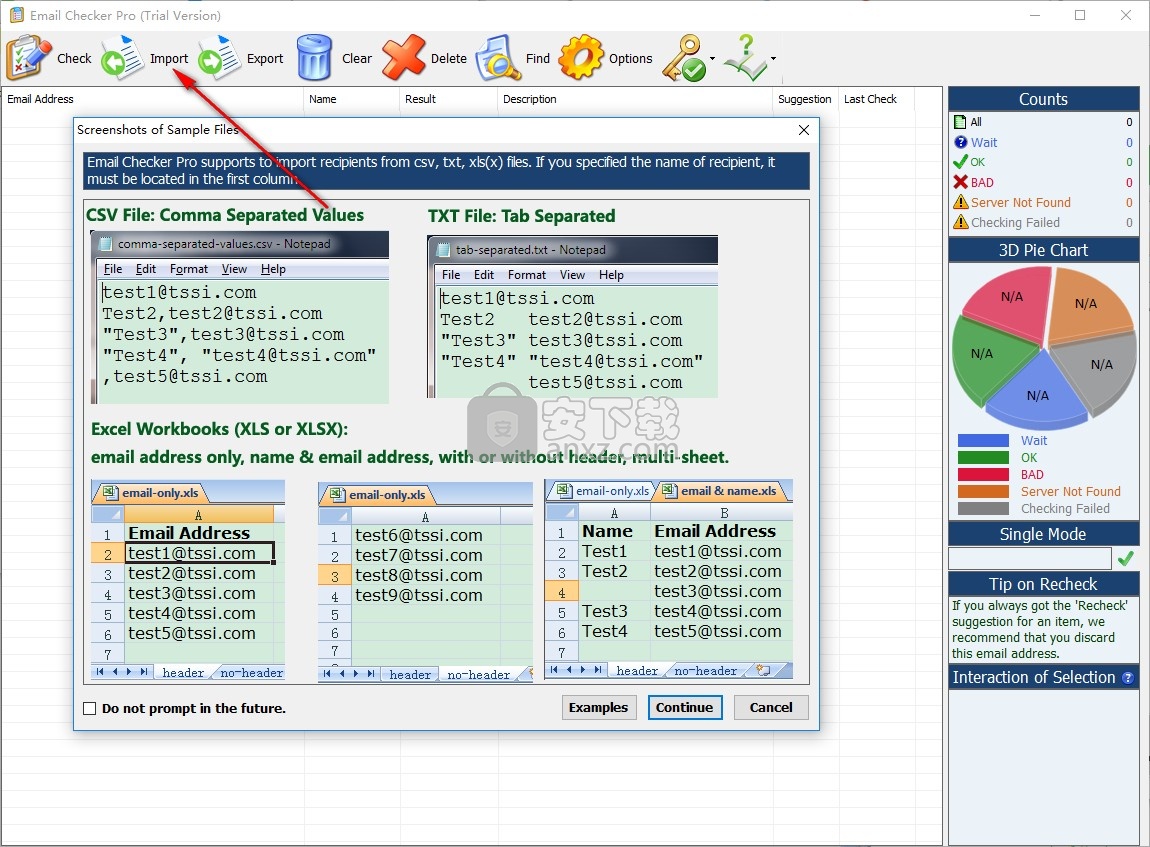The image size is (1150, 847).
Task: Expand the key icon dropdown arrow
Action: (x=712, y=59)
